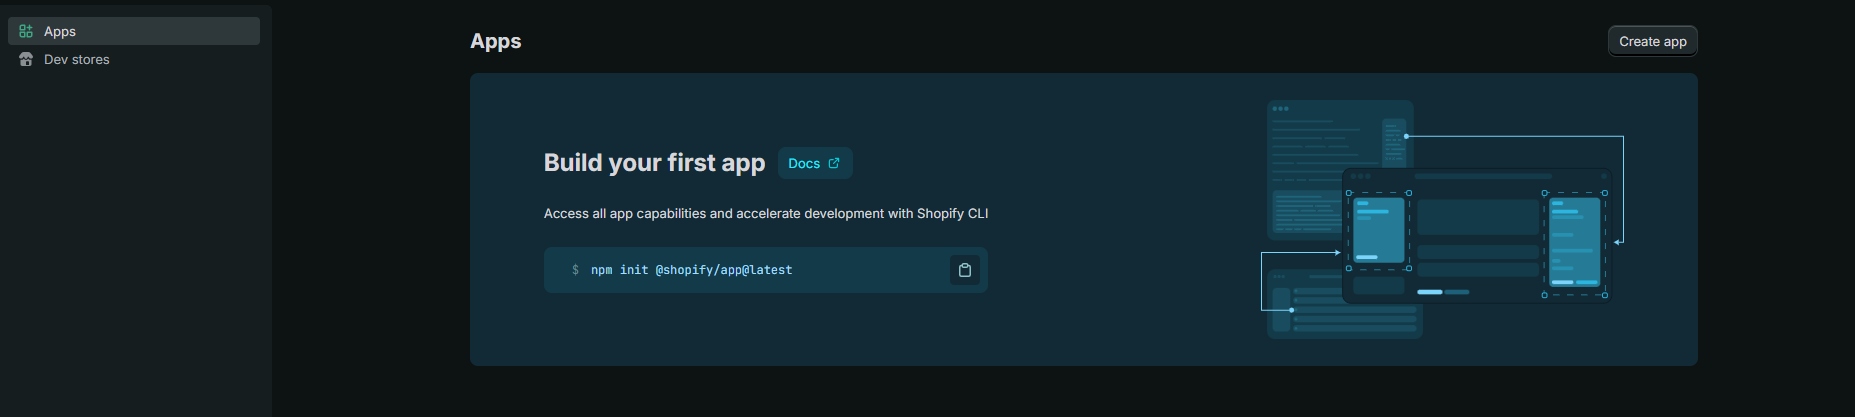Open the Apps sidebar item
The image size is (1855, 417).
click(134, 31)
